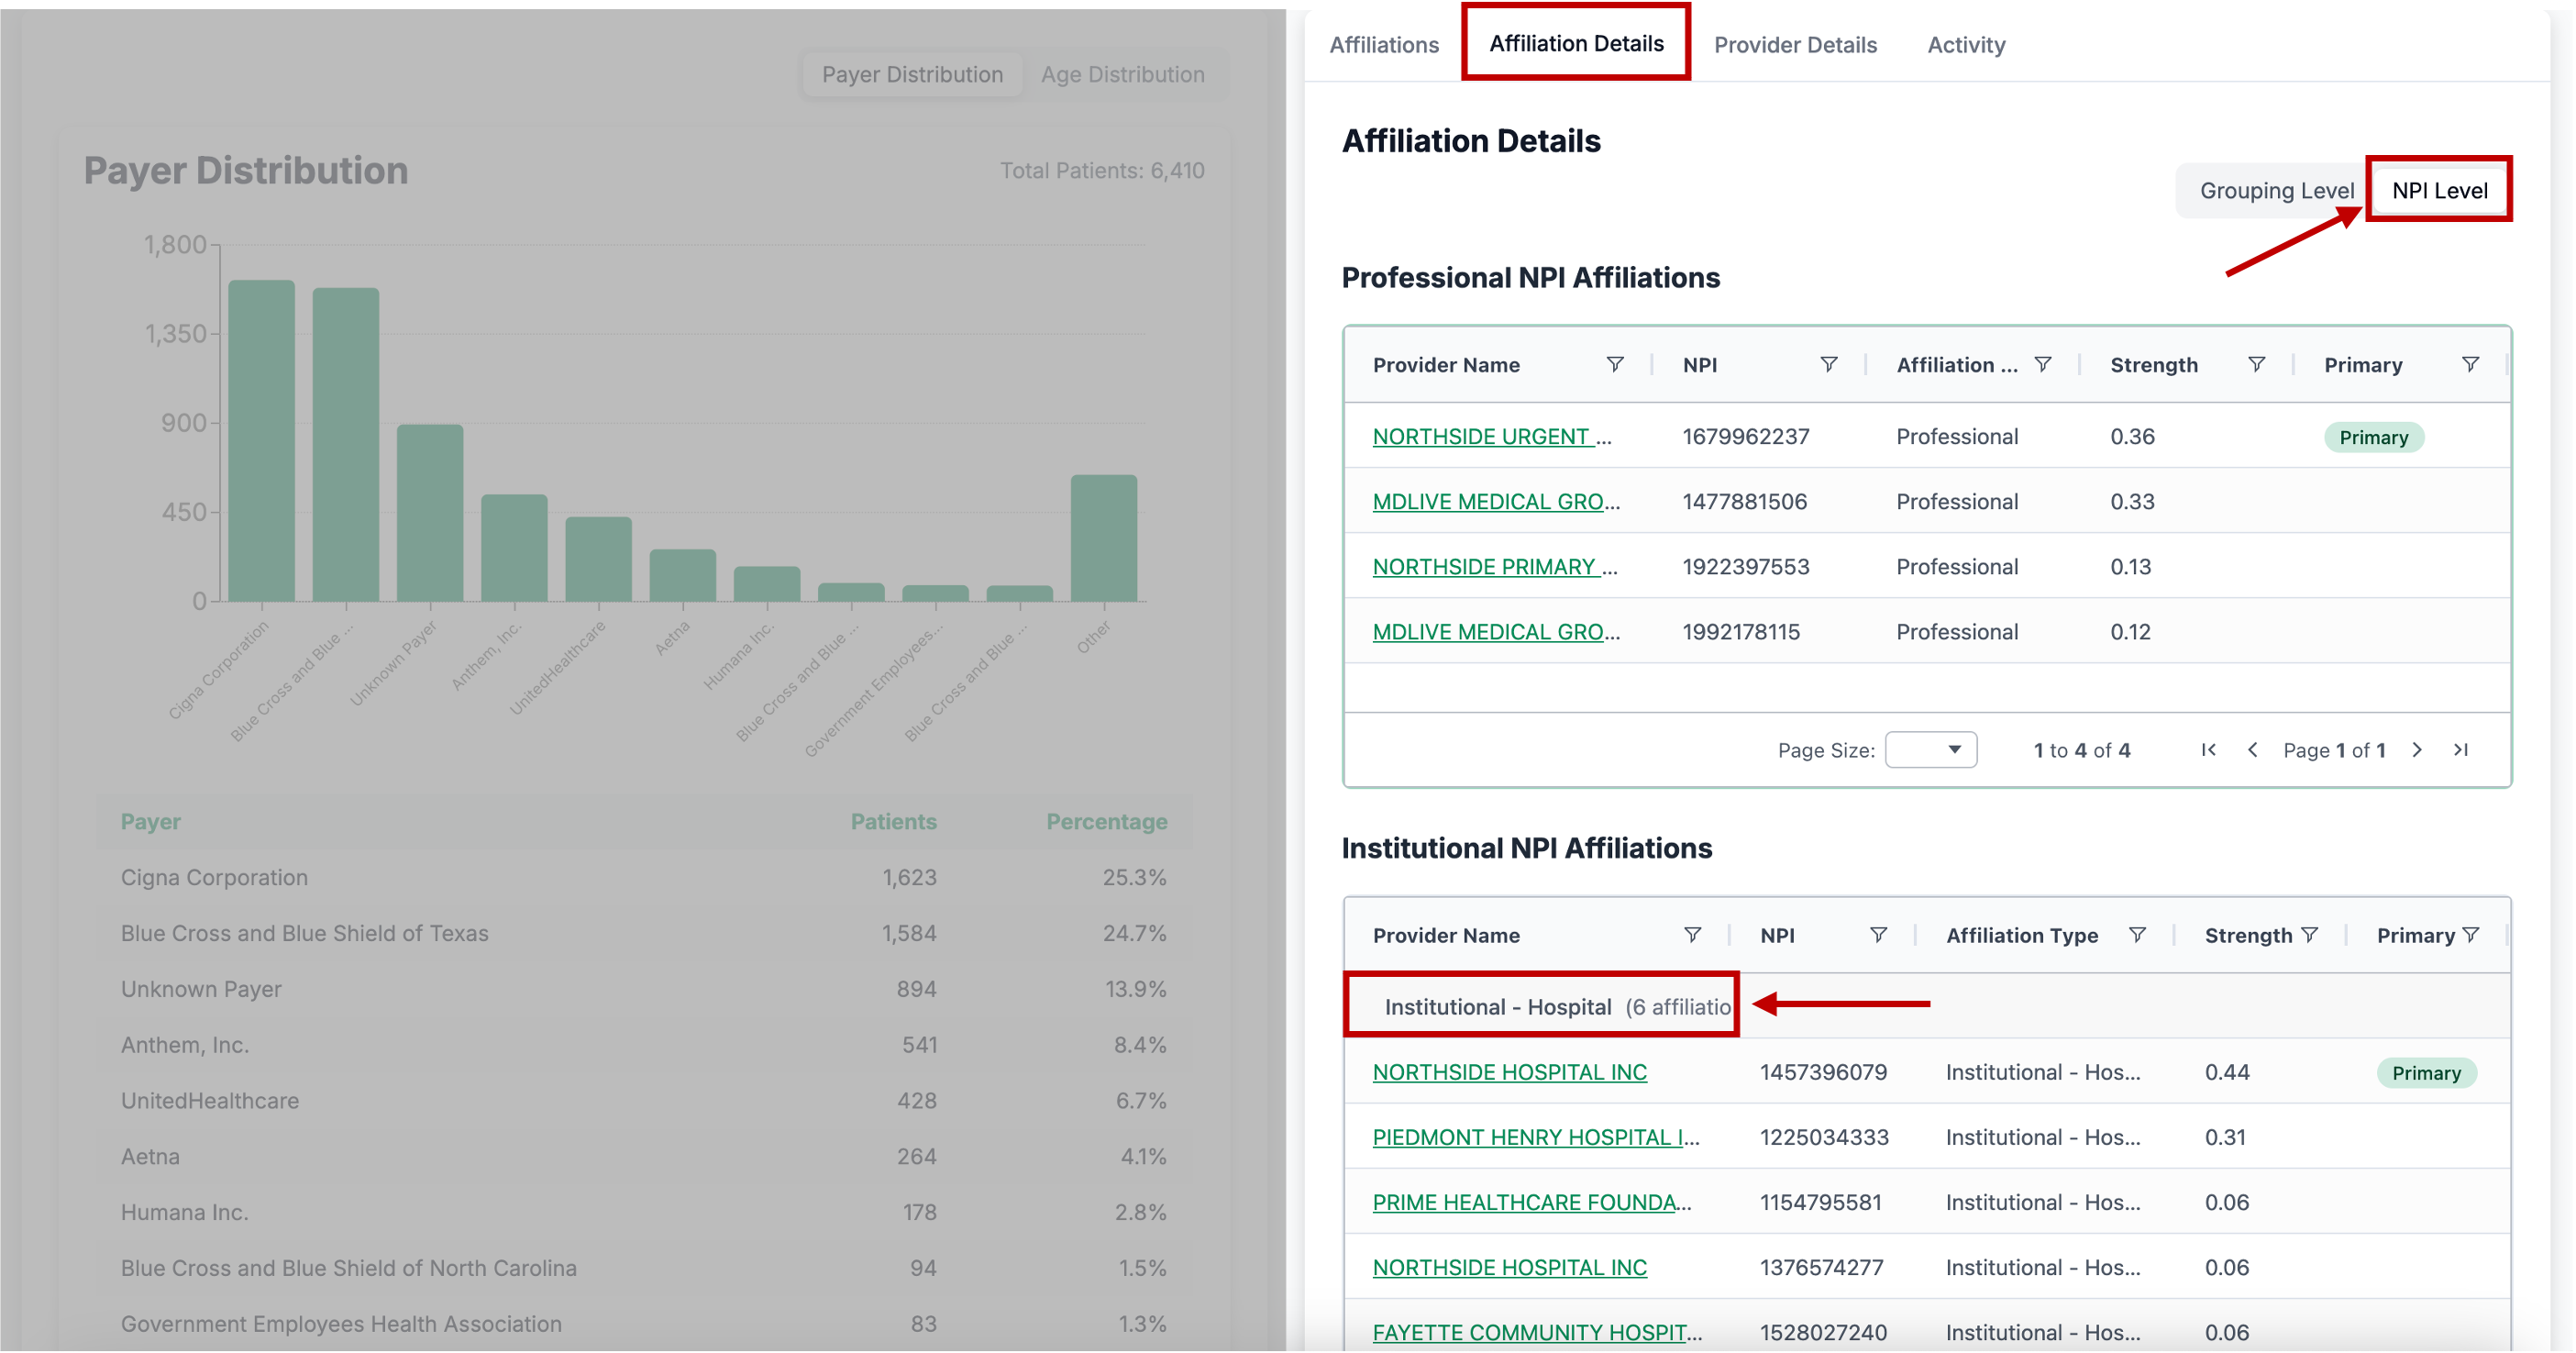This screenshot has height=1353, width=2576.
Task: Filter the Professional Provider Name column
Action: (1614, 364)
